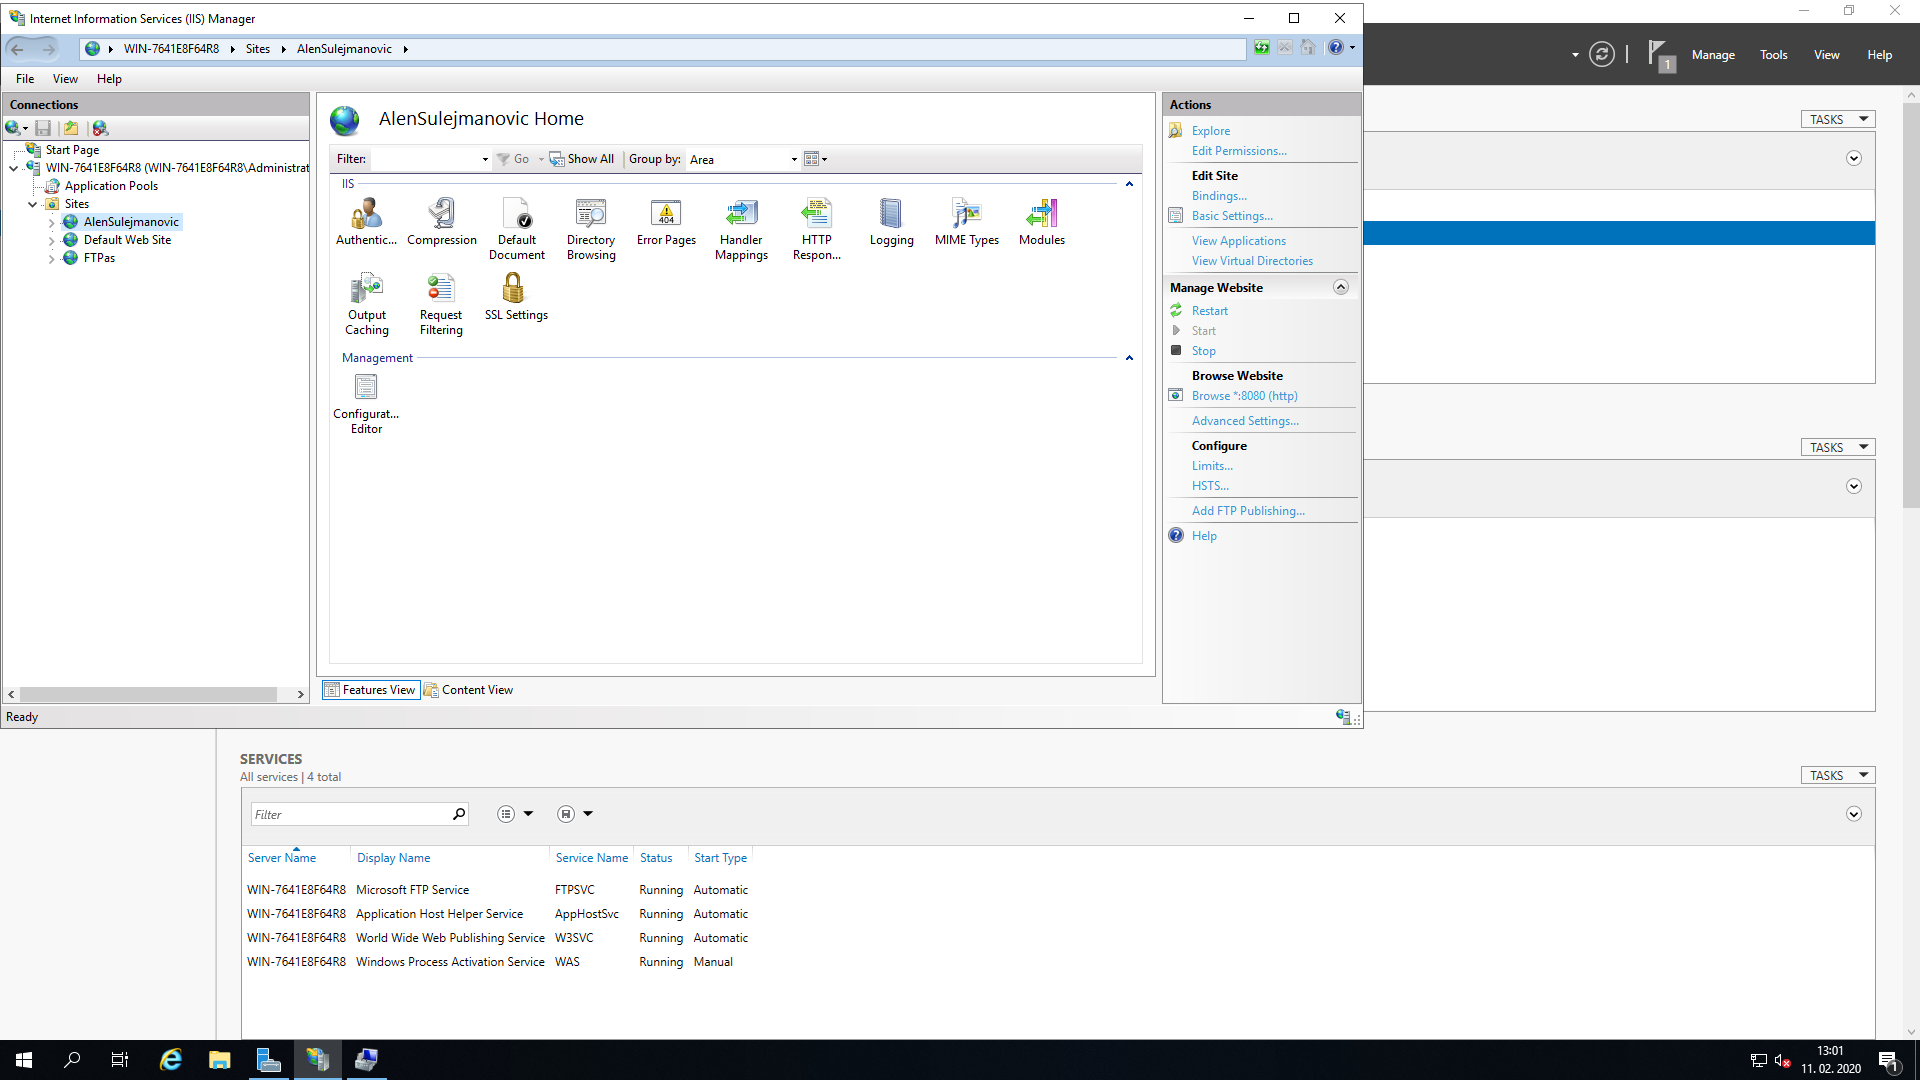Screen dimensions: 1920x1080
Task: Click the Up folder icon in Connections toolbar
Action: click(x=71, y=128)
